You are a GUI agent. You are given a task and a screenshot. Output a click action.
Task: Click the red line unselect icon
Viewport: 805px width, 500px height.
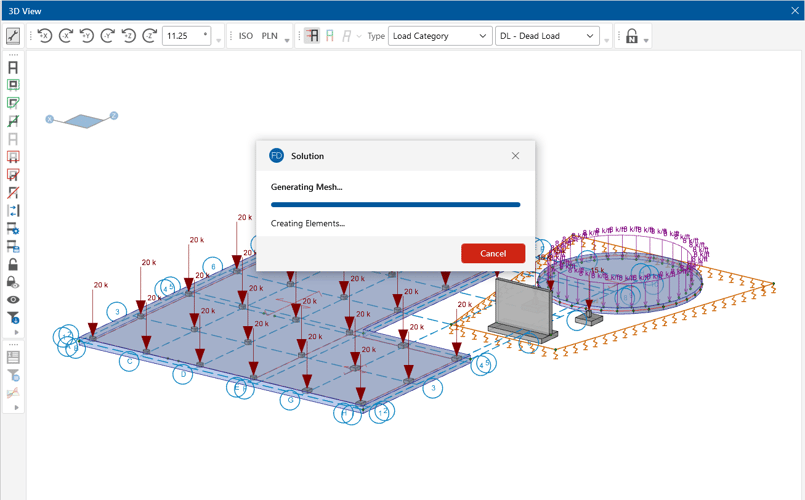point(13,193)
